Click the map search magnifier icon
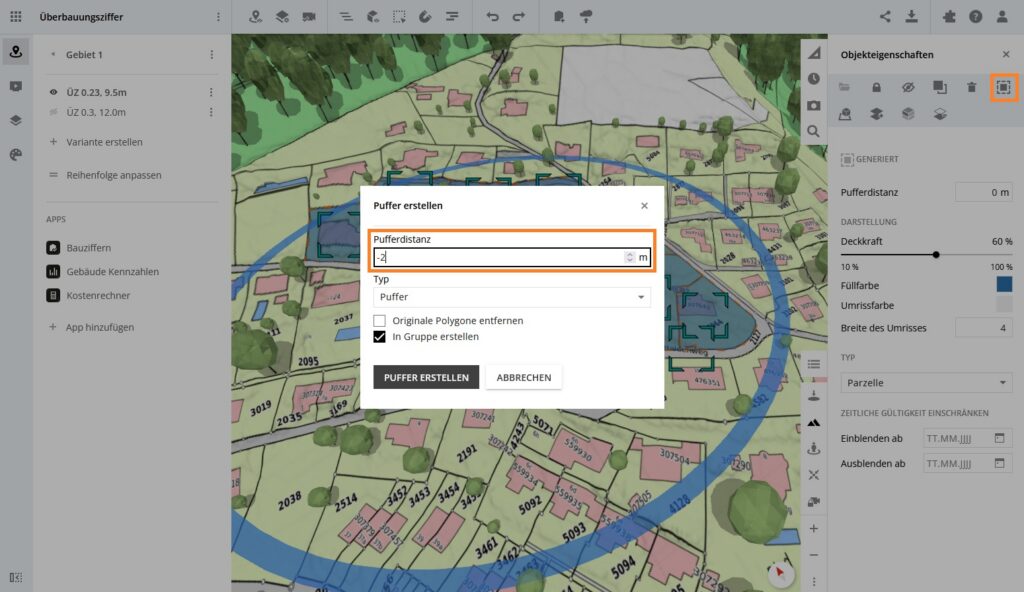The width and height of the screenshot is (1024, 592). (x=814, y=131)
